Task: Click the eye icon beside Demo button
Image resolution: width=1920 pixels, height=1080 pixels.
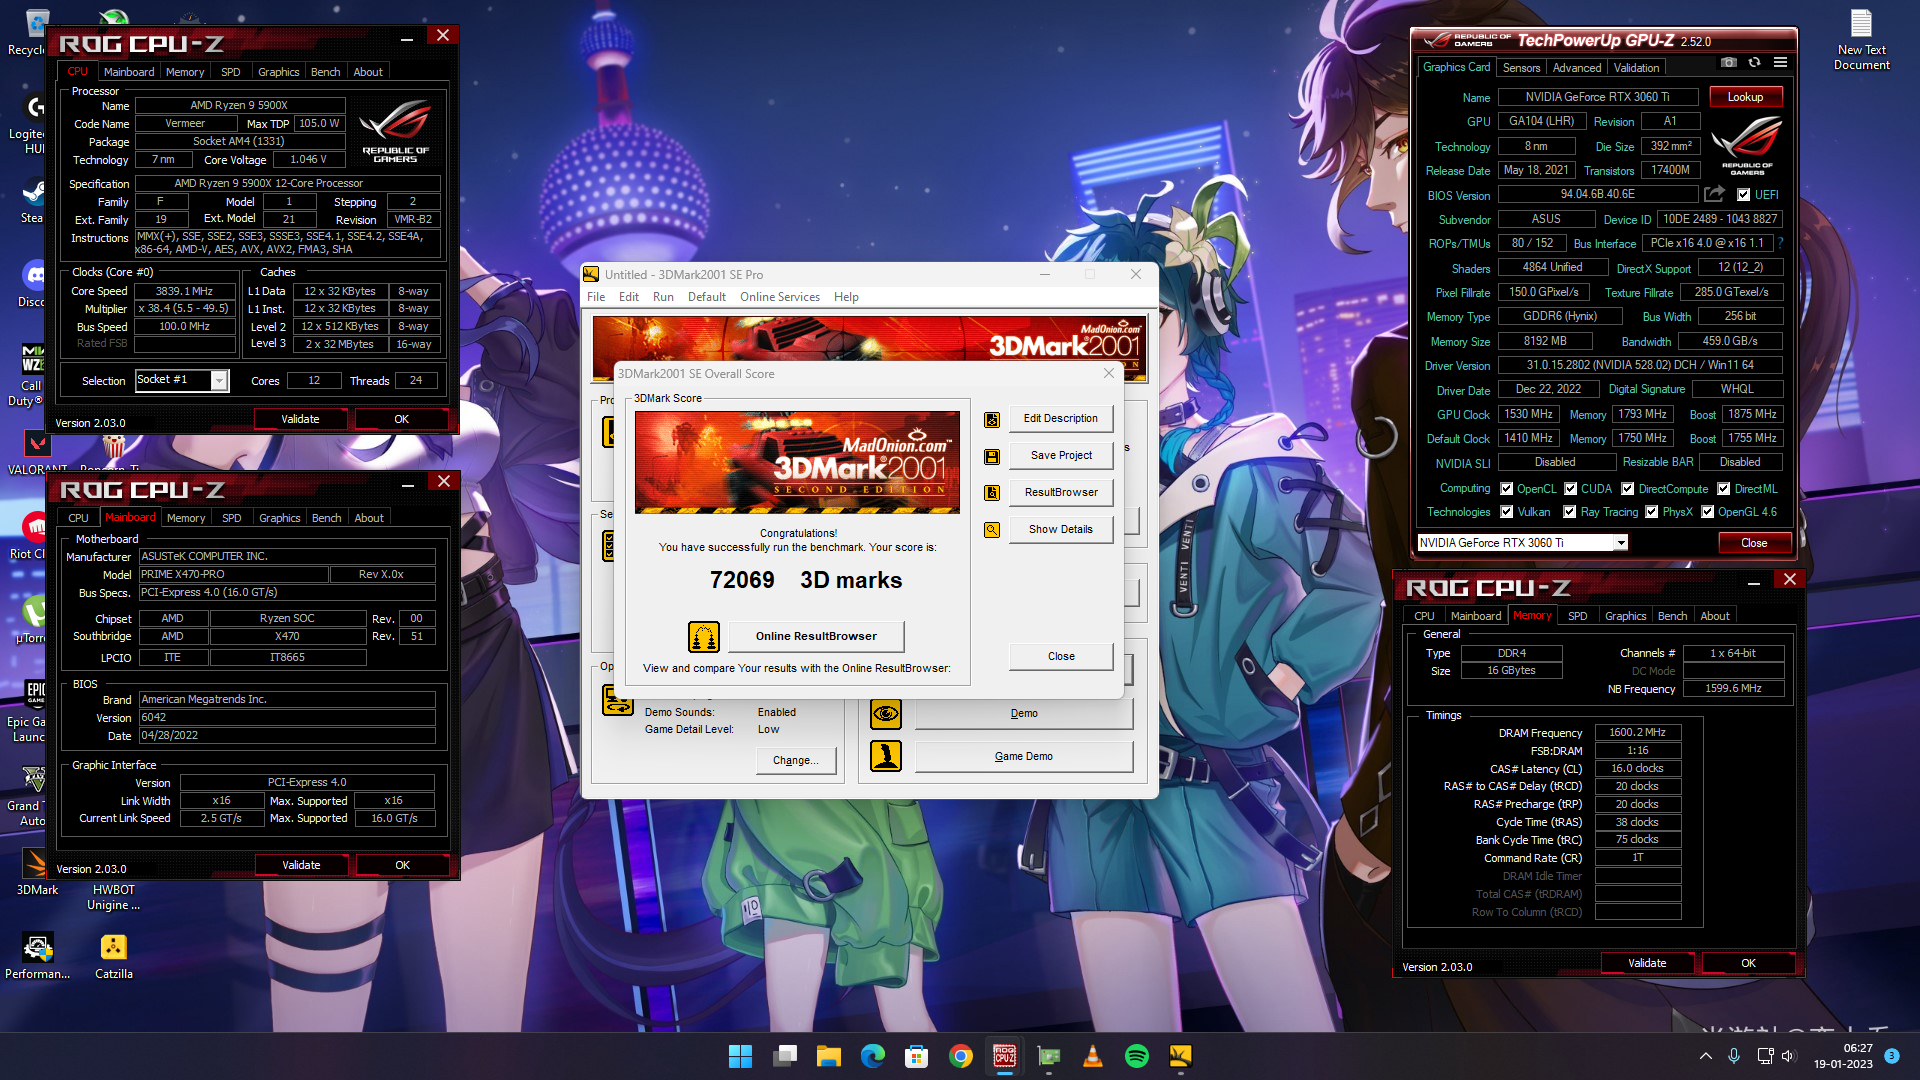Action: [x=885, y=714]
